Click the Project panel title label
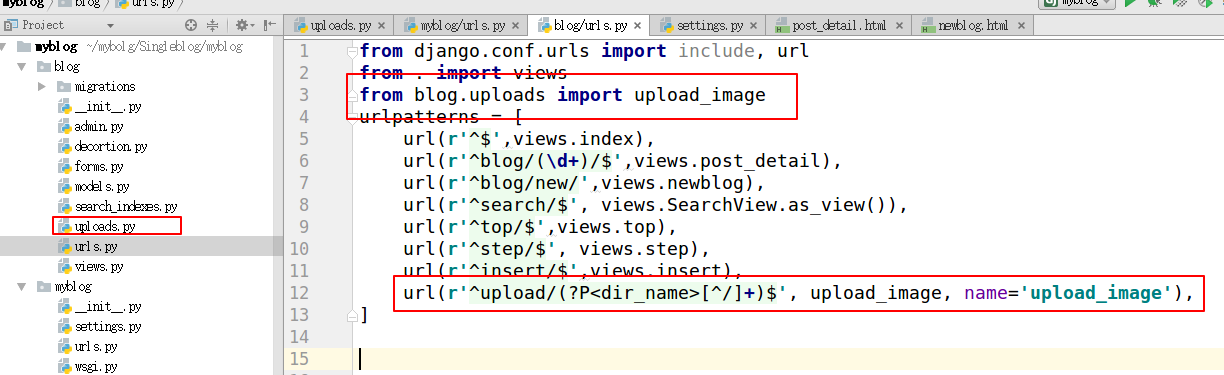 [x=43, y=25]
